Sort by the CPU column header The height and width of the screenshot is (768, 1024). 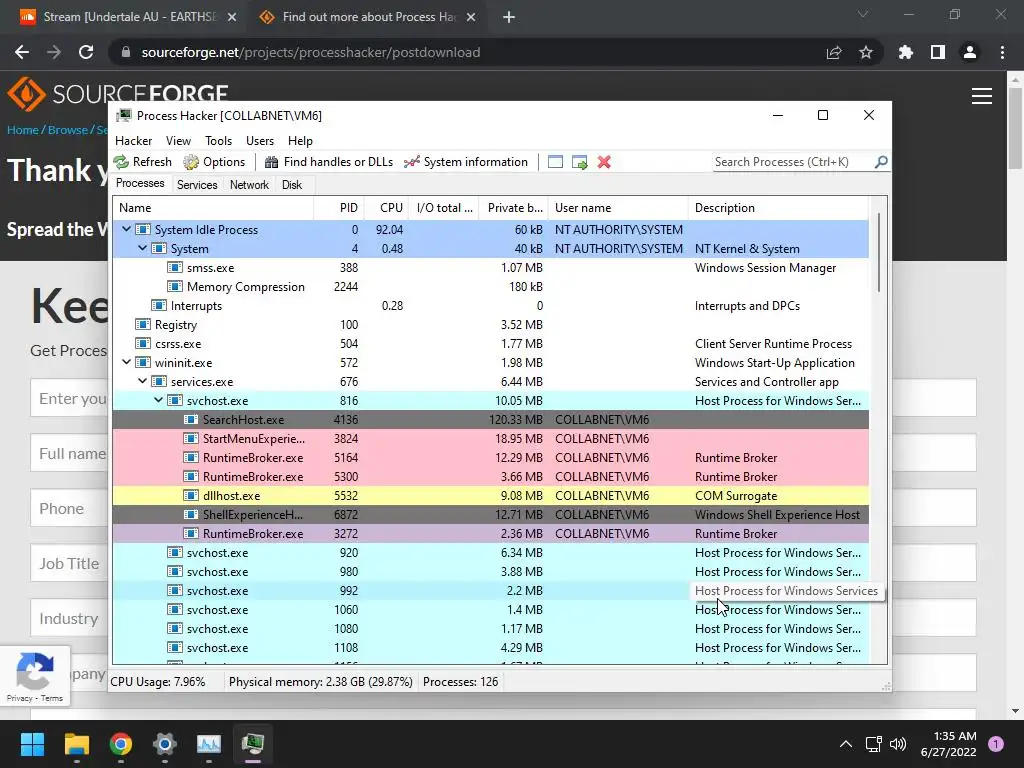(x=387, y=208)
